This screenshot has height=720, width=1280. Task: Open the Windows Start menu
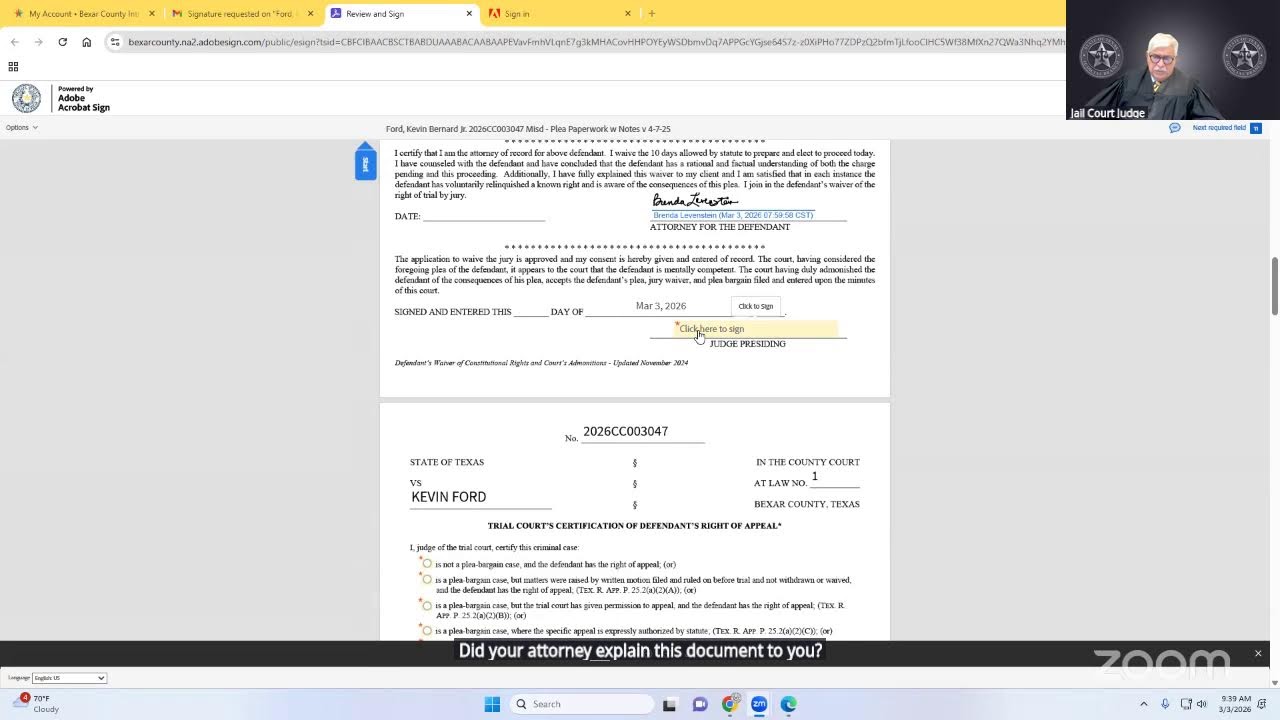click(492, 704)
